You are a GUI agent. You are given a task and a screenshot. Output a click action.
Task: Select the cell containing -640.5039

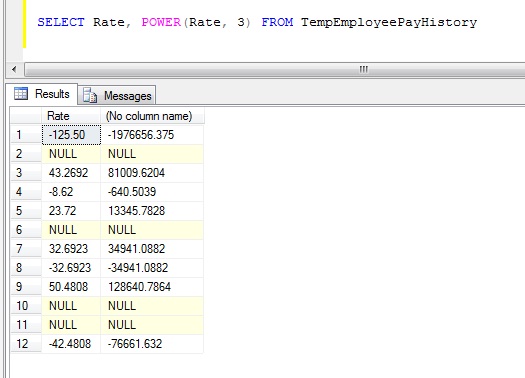pyautogui.click(x=152, y=192)
